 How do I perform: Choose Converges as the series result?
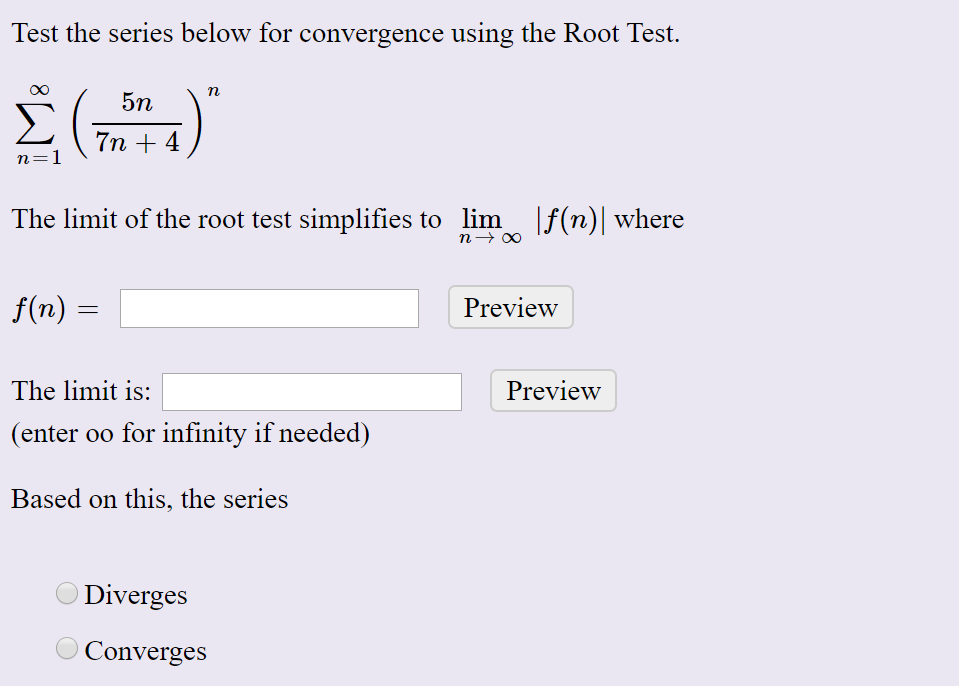tap(66, 648)
